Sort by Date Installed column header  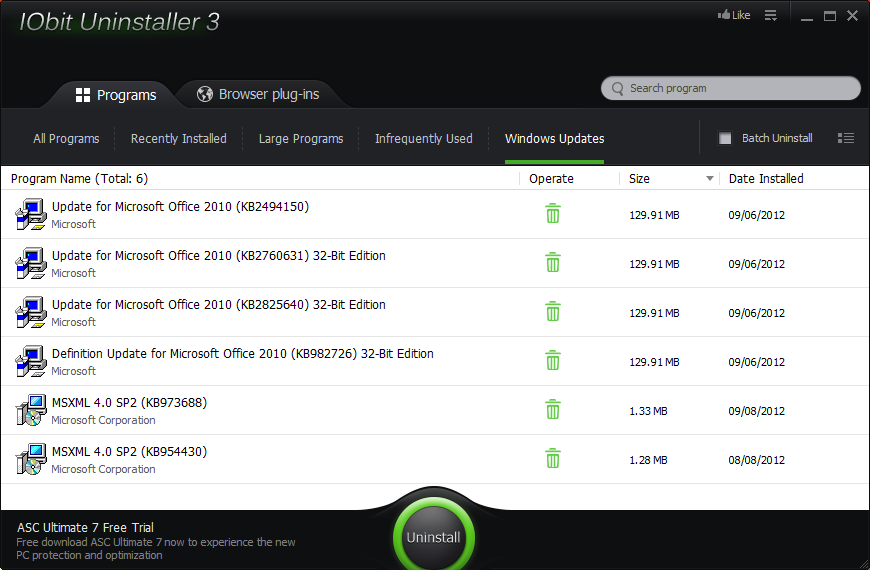[x=766, y=179]
